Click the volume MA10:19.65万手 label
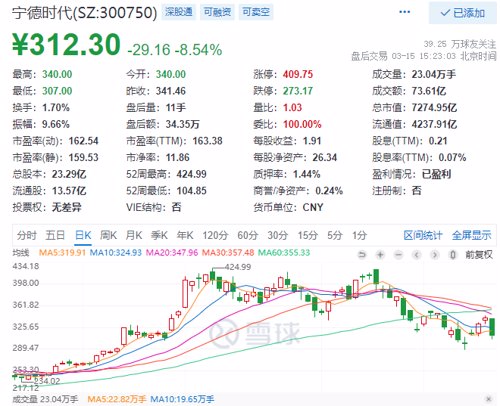Viewport: 500px width, 406px height. tap(182, 399)
